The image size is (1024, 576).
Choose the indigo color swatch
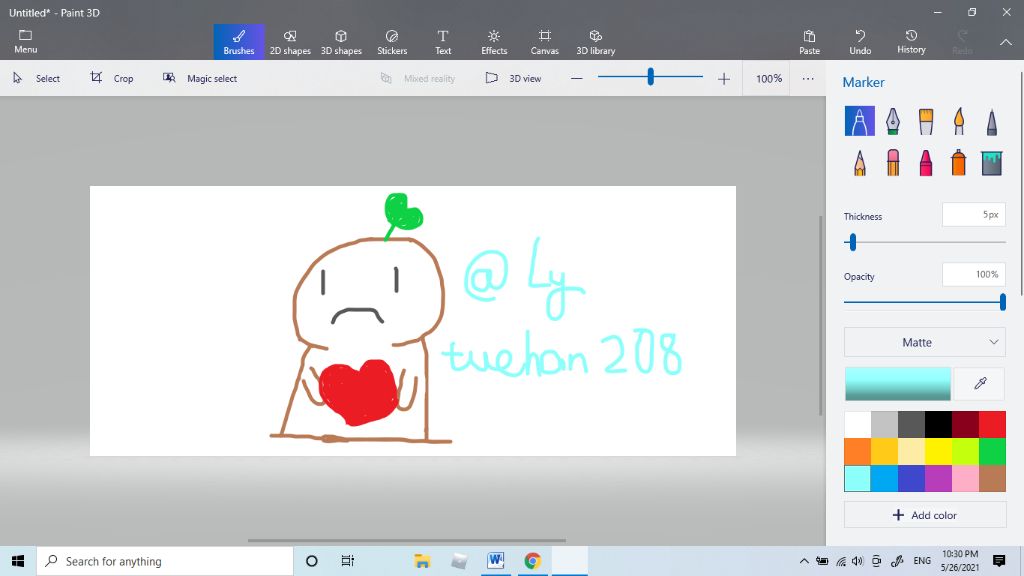click(x=912, y=478)
